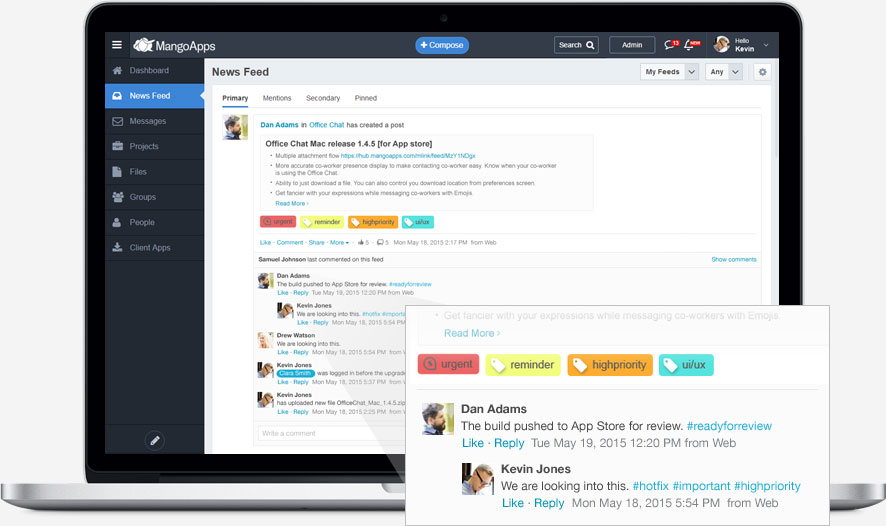This screenshot has width=886, height=526.
Task: Click the pencil edit icon at the sidebar bottom
Action: coord(154,440)
